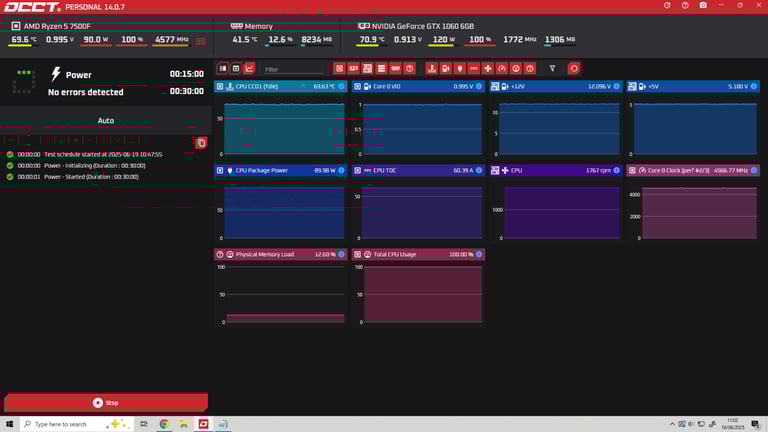Click the 'No errors detected' status text
The width and height of the screenshot is (768, 432).
pos(86,92)
